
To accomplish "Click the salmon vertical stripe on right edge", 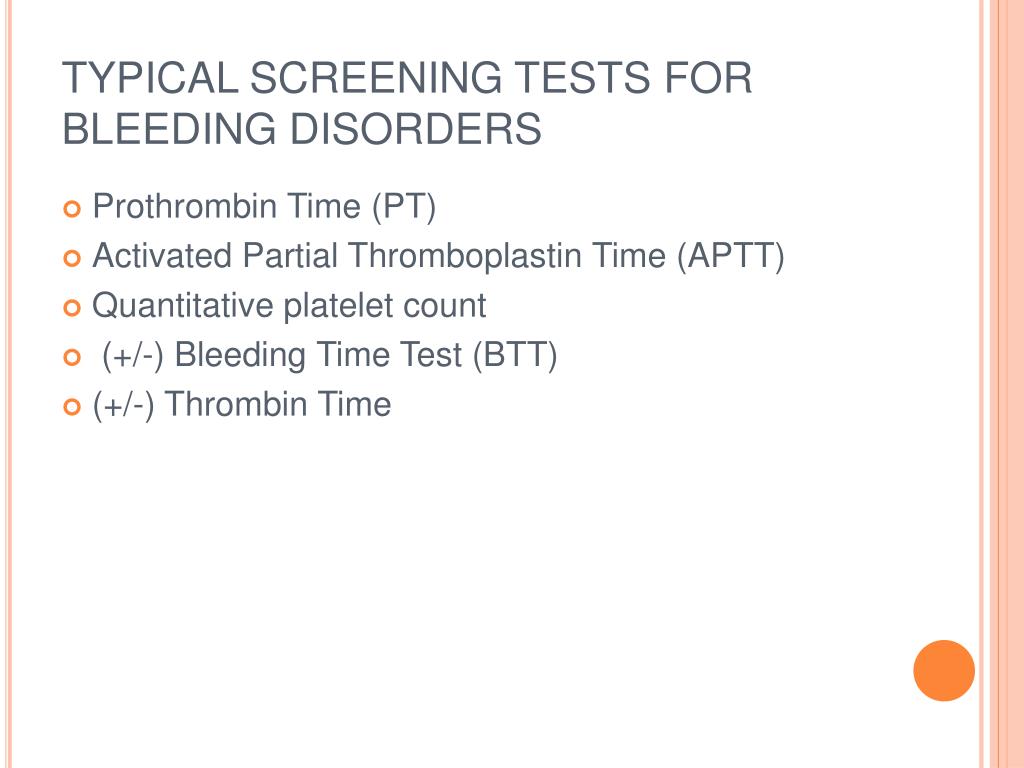I will click(x=1006, y=384).
